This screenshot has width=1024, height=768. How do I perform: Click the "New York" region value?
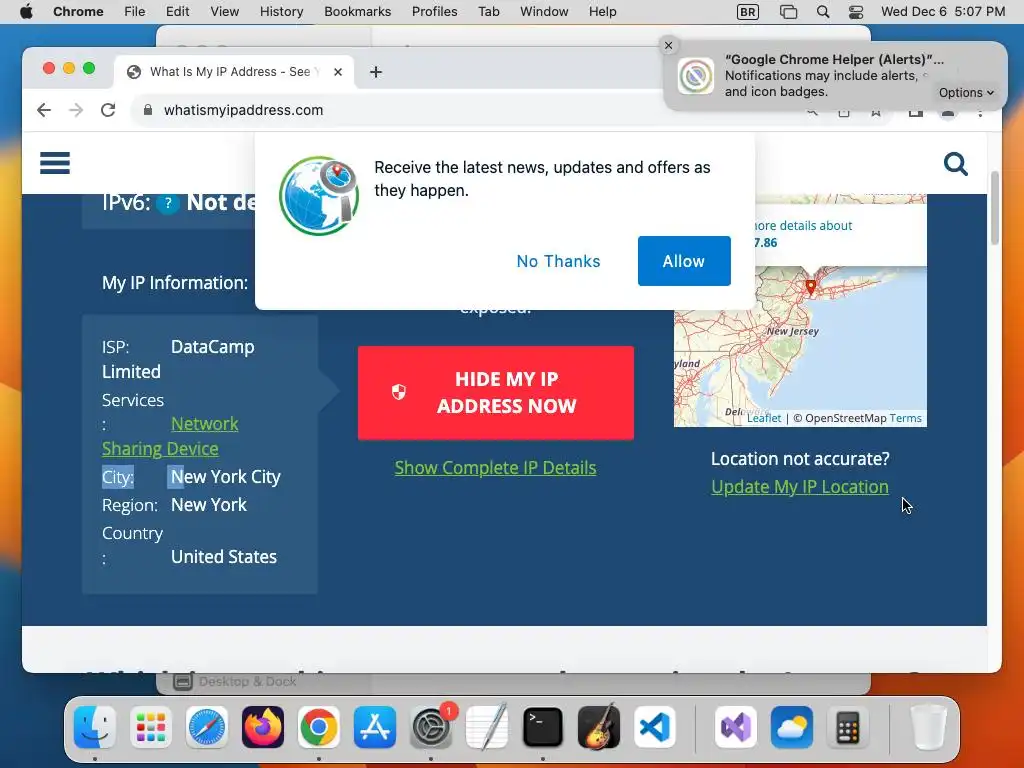coord(208,505)
